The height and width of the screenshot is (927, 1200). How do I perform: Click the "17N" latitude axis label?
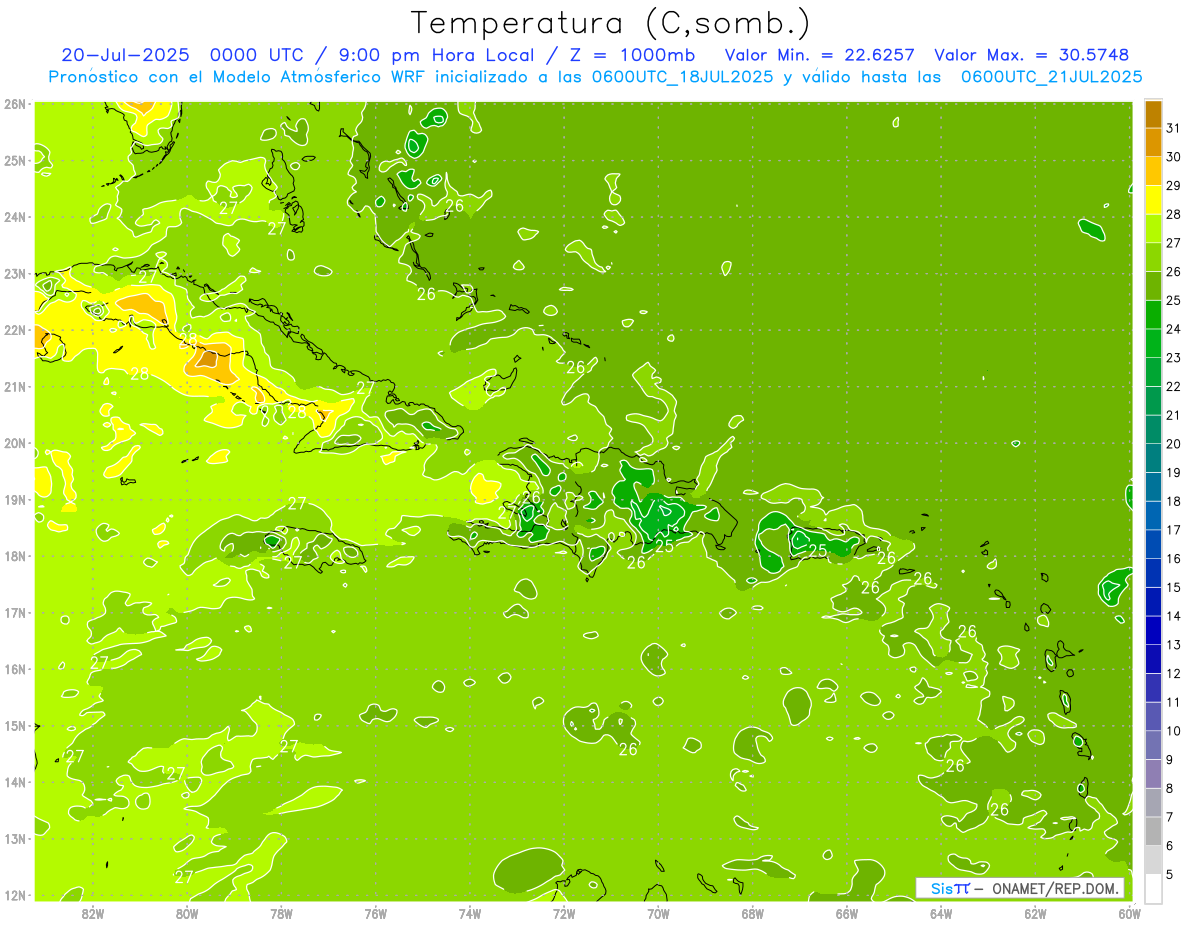pos(15,613)
